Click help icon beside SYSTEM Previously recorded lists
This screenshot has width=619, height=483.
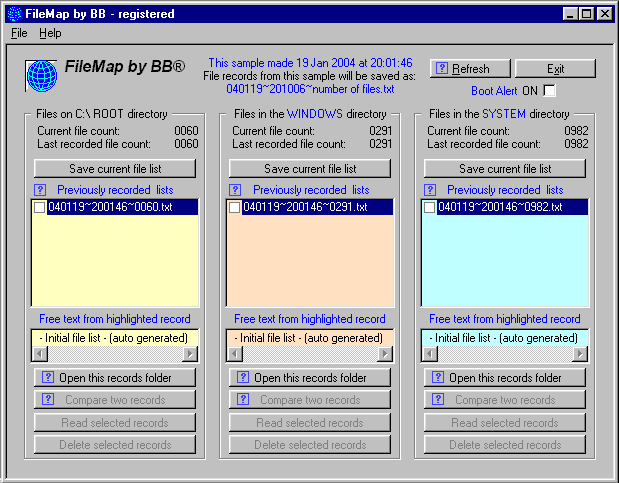click(x=431, y=190)
